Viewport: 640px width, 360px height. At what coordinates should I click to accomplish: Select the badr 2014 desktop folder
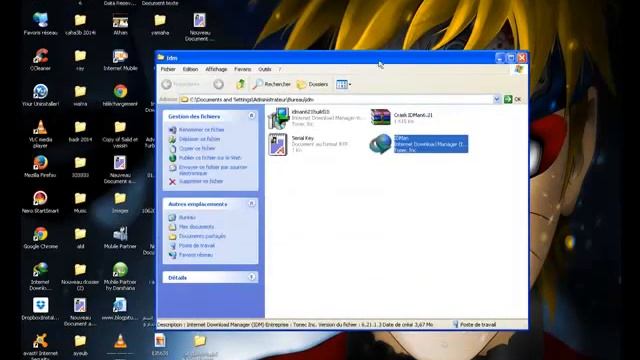80,131
